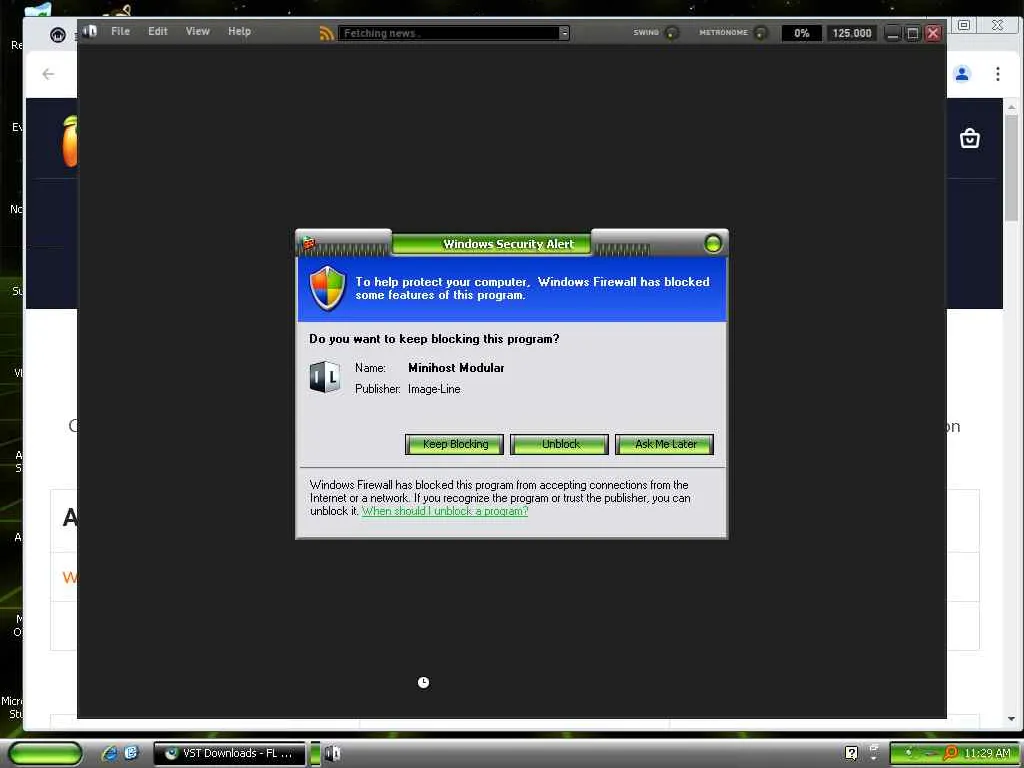This screenshot has height=768, width=1024.
Task: Click the browser page vertical scrollbar thumb
Action: coord(1011,168)
